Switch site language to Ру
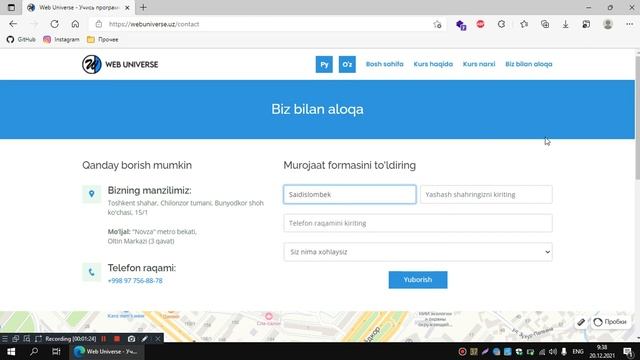 pos(324,64)
